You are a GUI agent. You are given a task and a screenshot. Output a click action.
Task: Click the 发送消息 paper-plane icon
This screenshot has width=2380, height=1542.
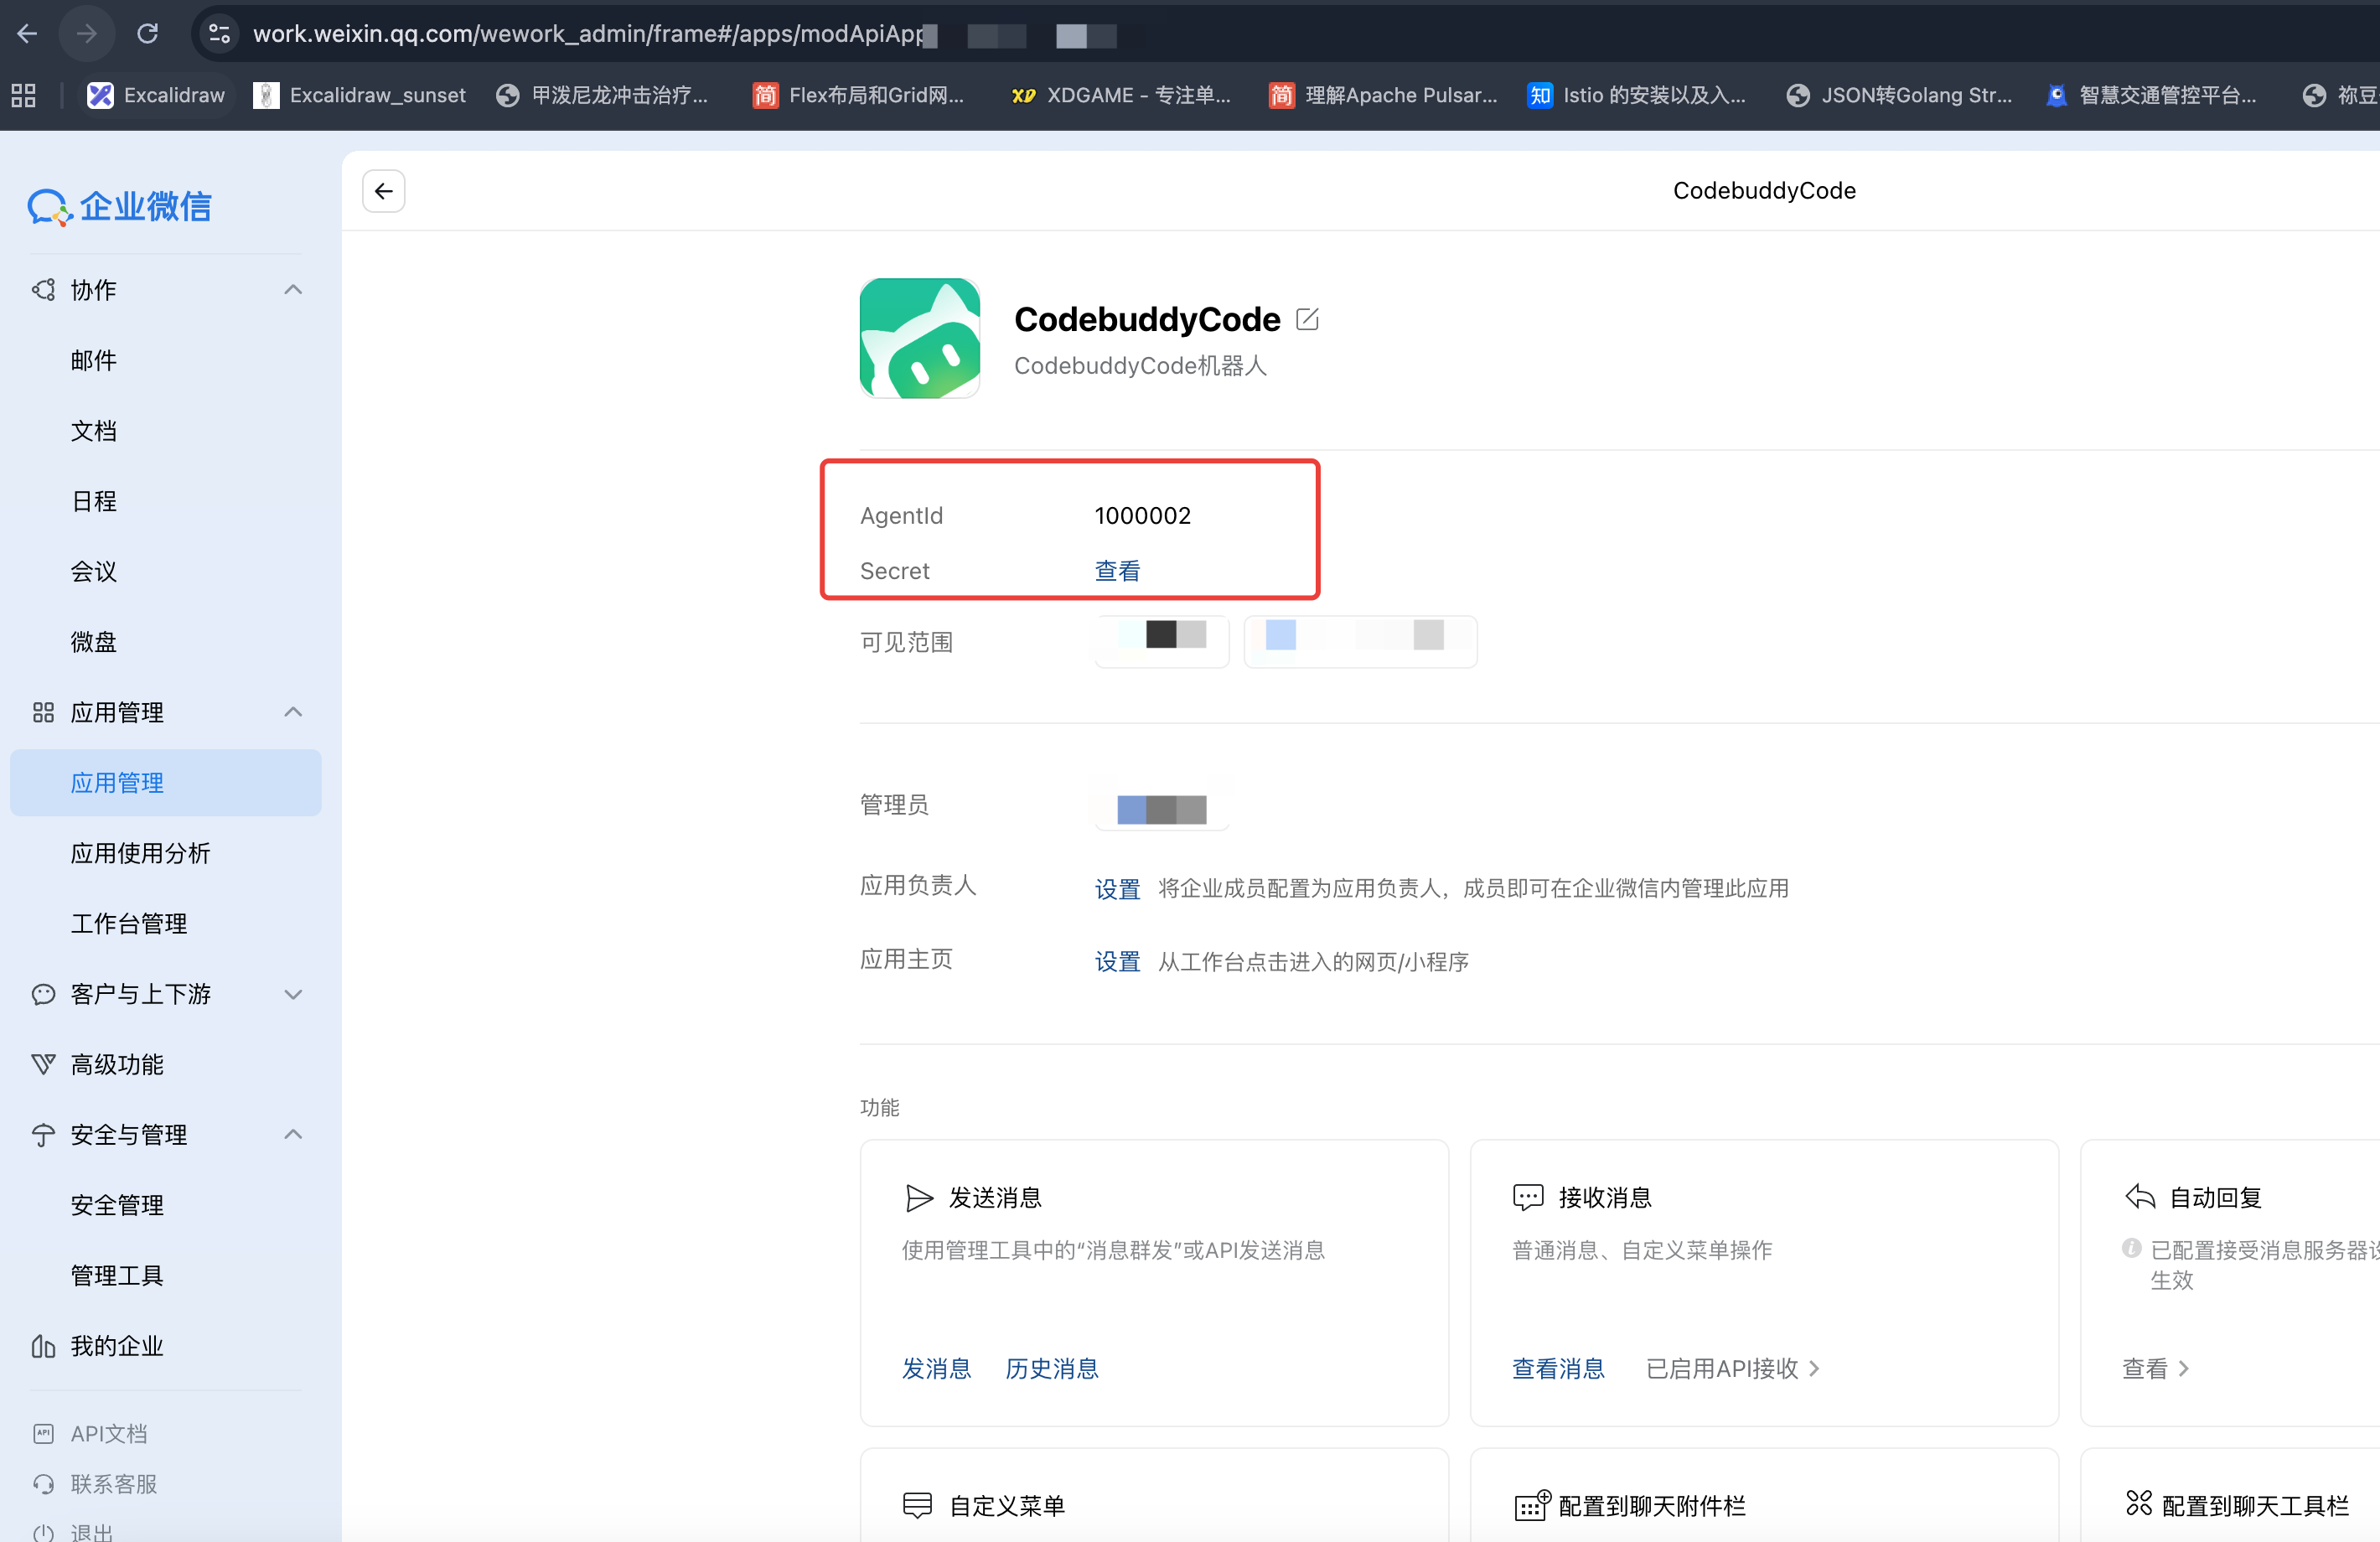click(919, 1197)
